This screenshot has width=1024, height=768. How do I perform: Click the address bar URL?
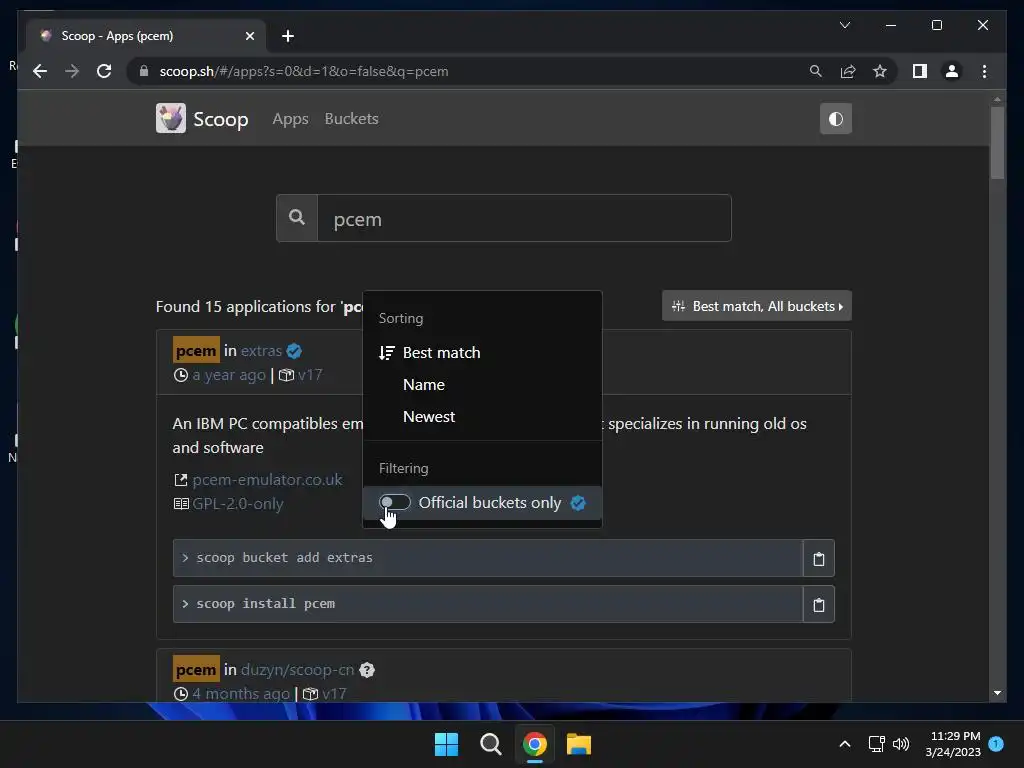pyautogui.click(x=304, y=71)
